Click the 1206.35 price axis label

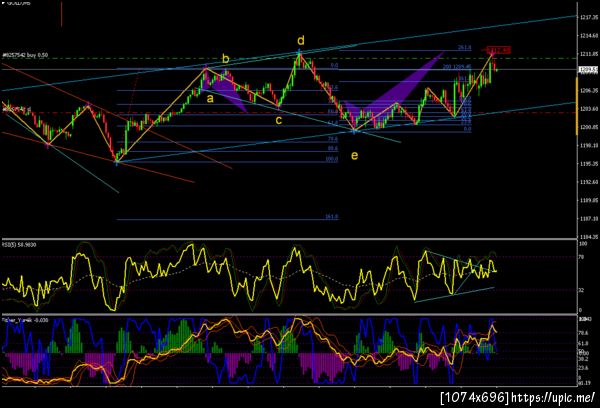pyautogui.click(x=589, y=91)
